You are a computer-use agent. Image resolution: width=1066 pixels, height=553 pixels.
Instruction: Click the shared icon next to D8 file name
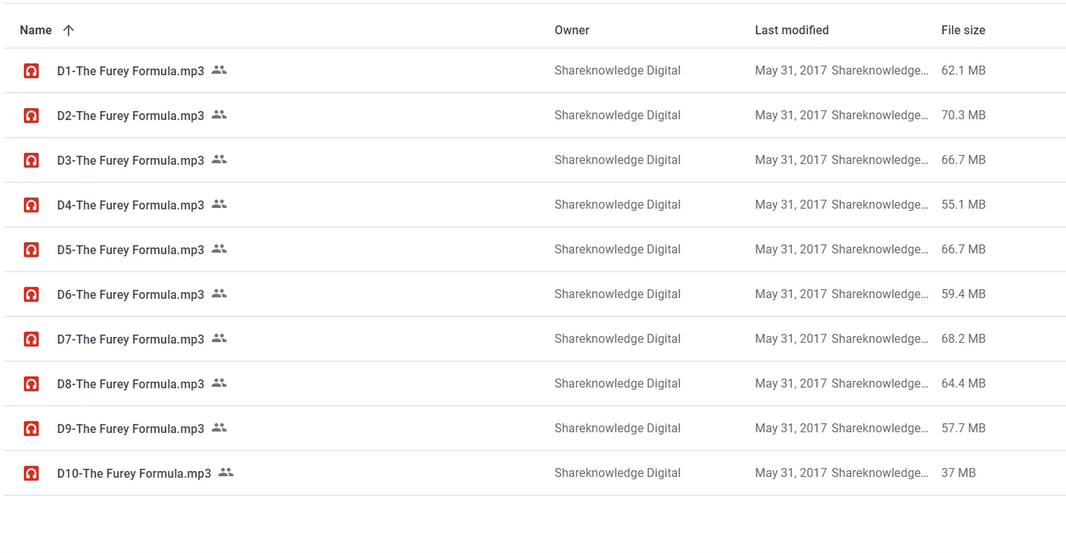(x=219, y=383)
